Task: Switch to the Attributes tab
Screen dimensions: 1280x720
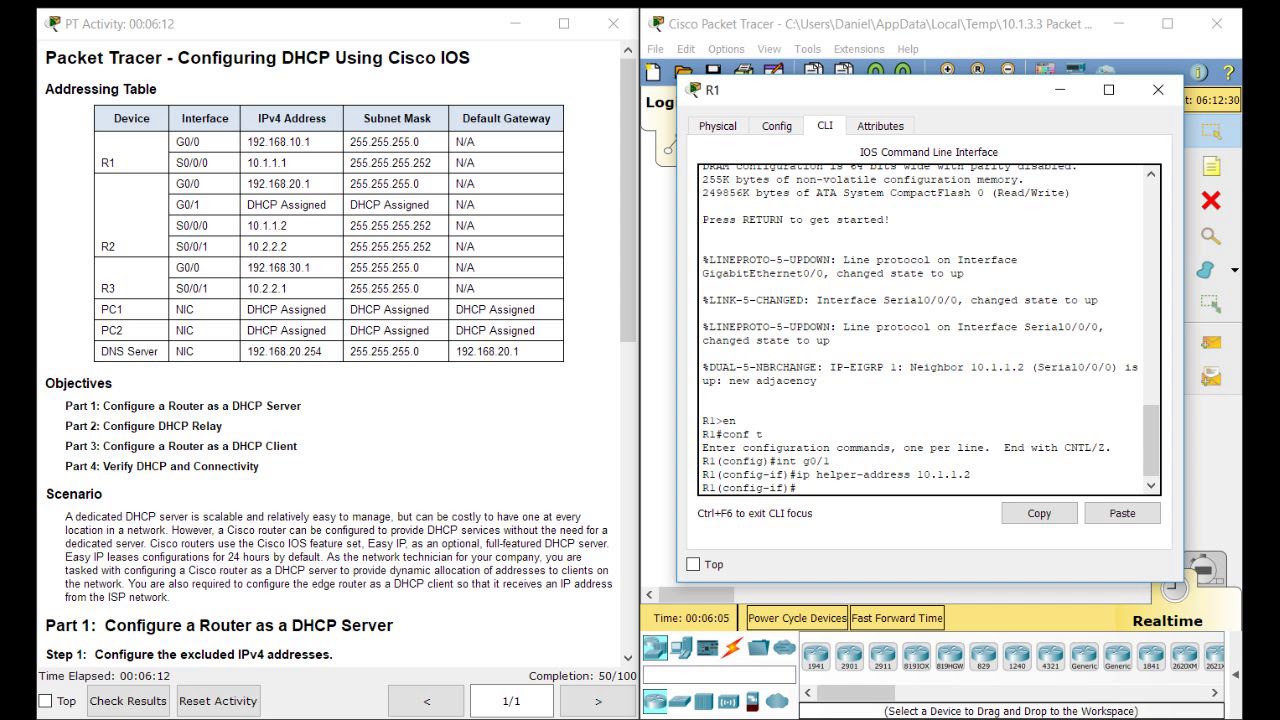Action: (880, 126)
